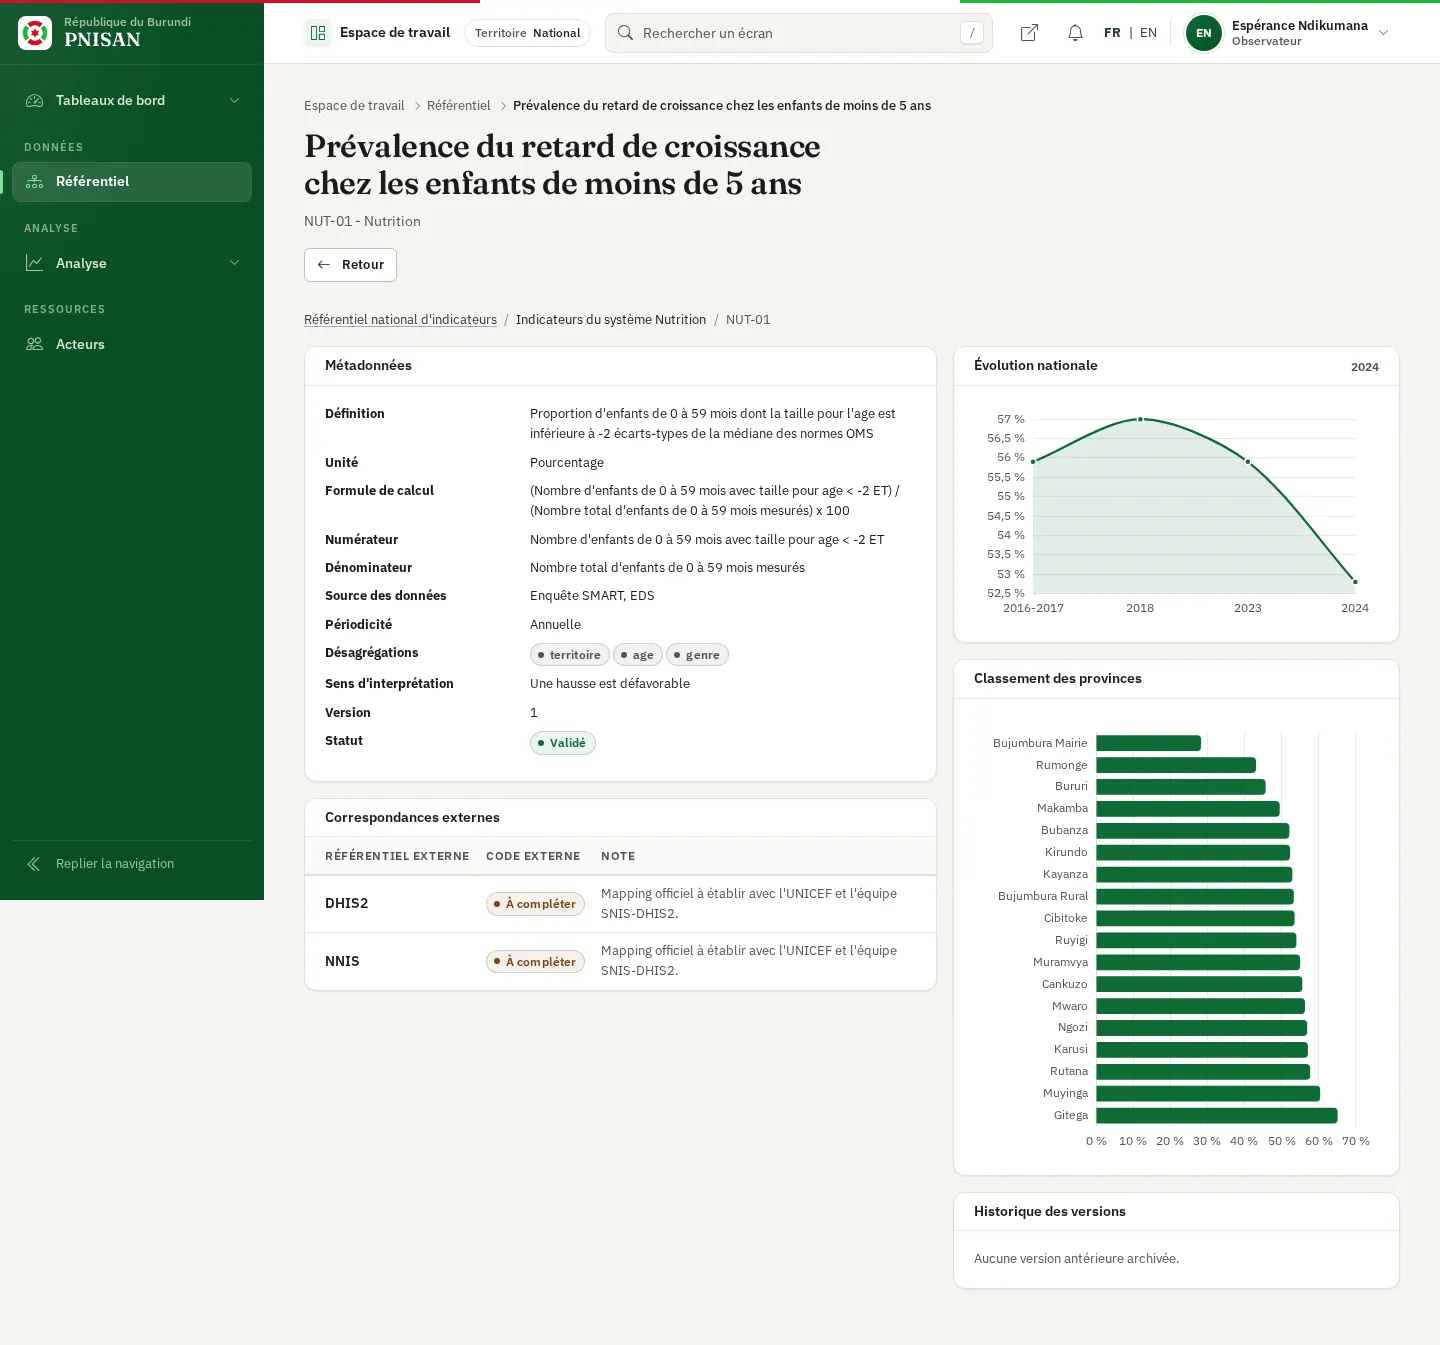This screenshot has height=1345, width=1440.
Task: Click the Référentiel hierarchy icon in sidebar
Action: point(34,181)
